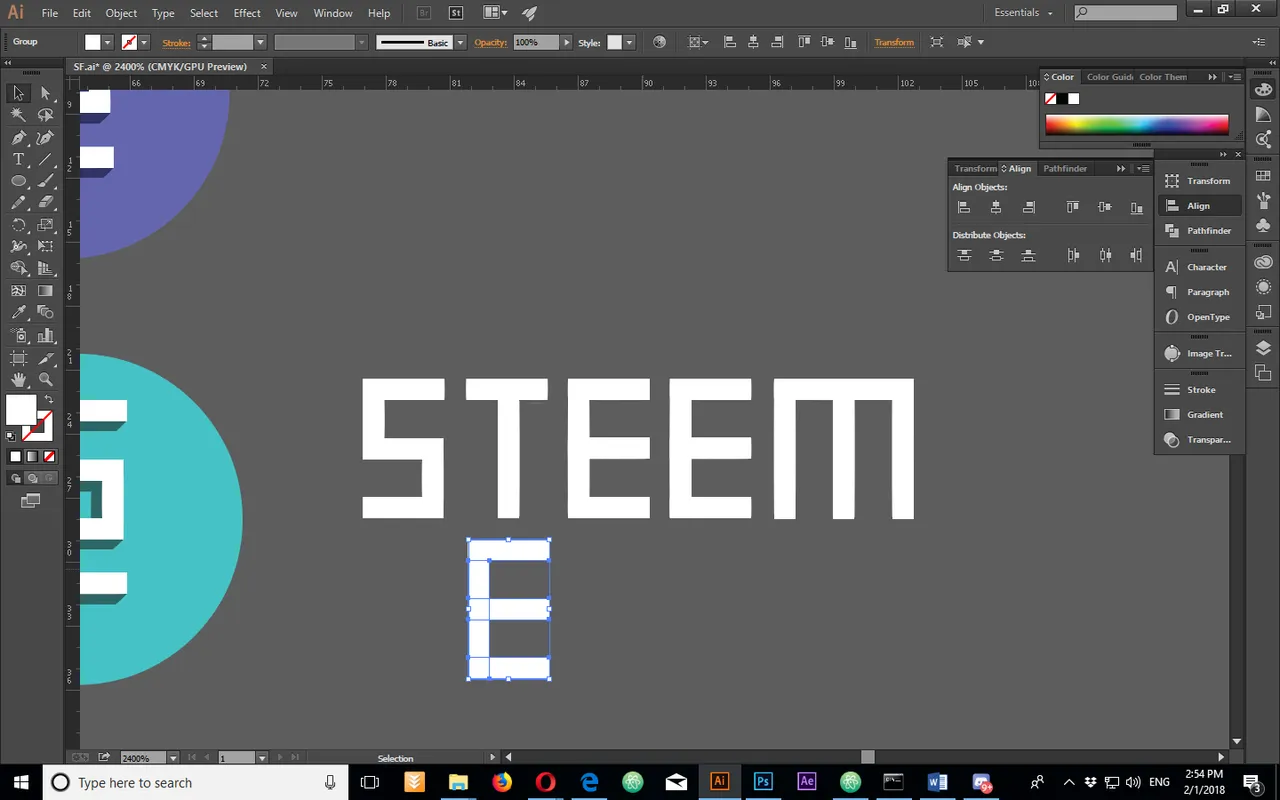Open the Align panel flyout menu
The width and height of the screenshot is (1280, 800).
click(1143, 168)
